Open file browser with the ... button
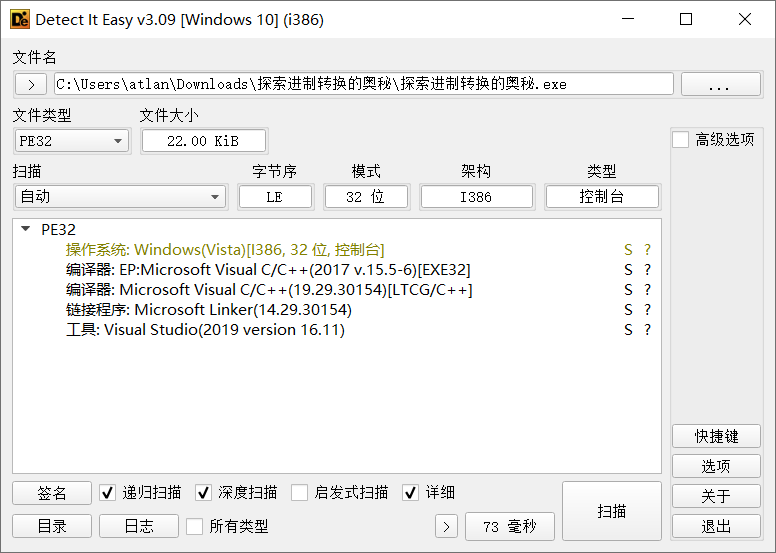The width and height of the screenshot is (776, 553). pos(721,84)
